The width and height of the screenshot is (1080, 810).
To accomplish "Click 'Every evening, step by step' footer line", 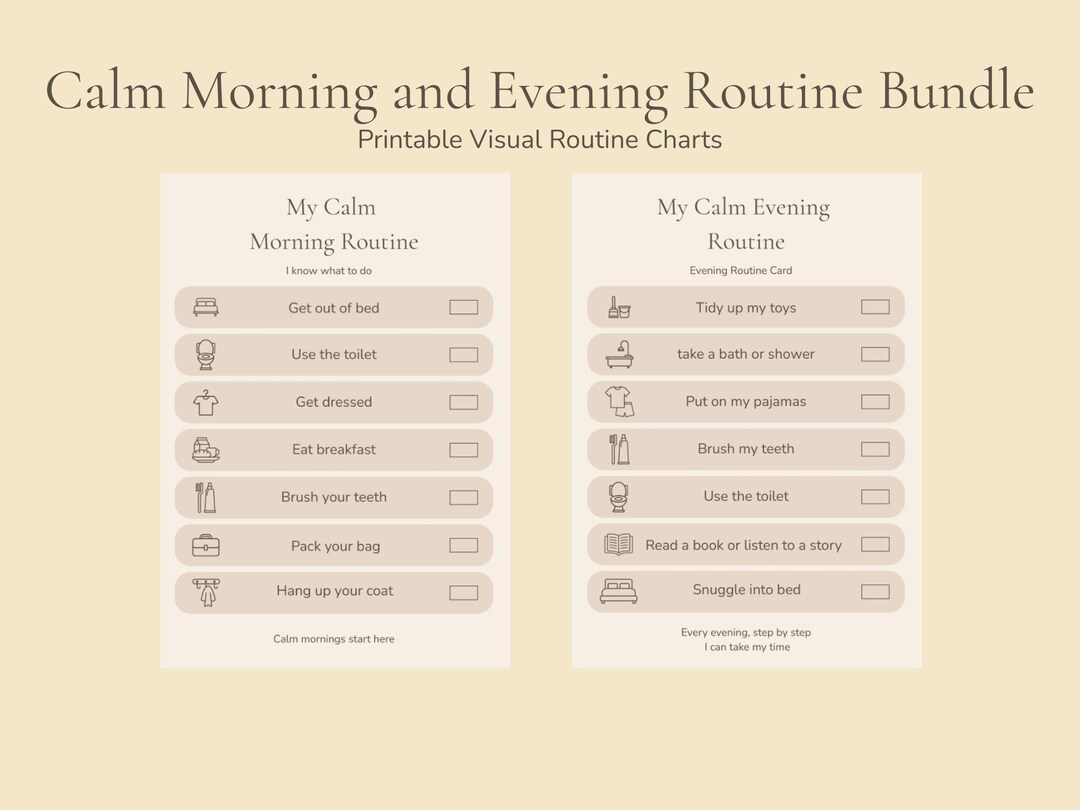I will point(746,632).
